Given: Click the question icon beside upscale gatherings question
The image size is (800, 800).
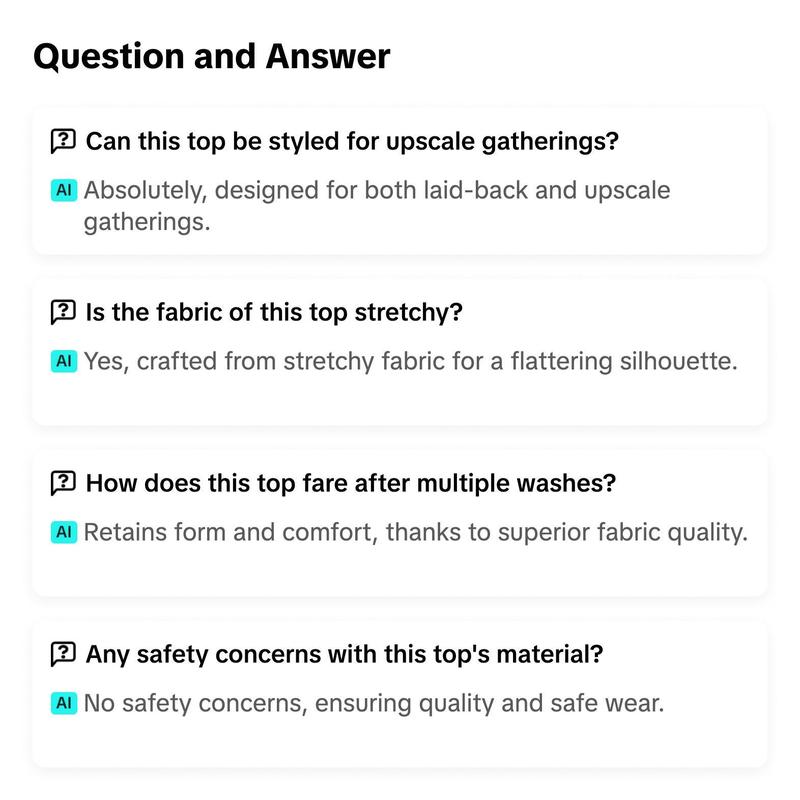Looking at the screenshot, I should (63, 141).
